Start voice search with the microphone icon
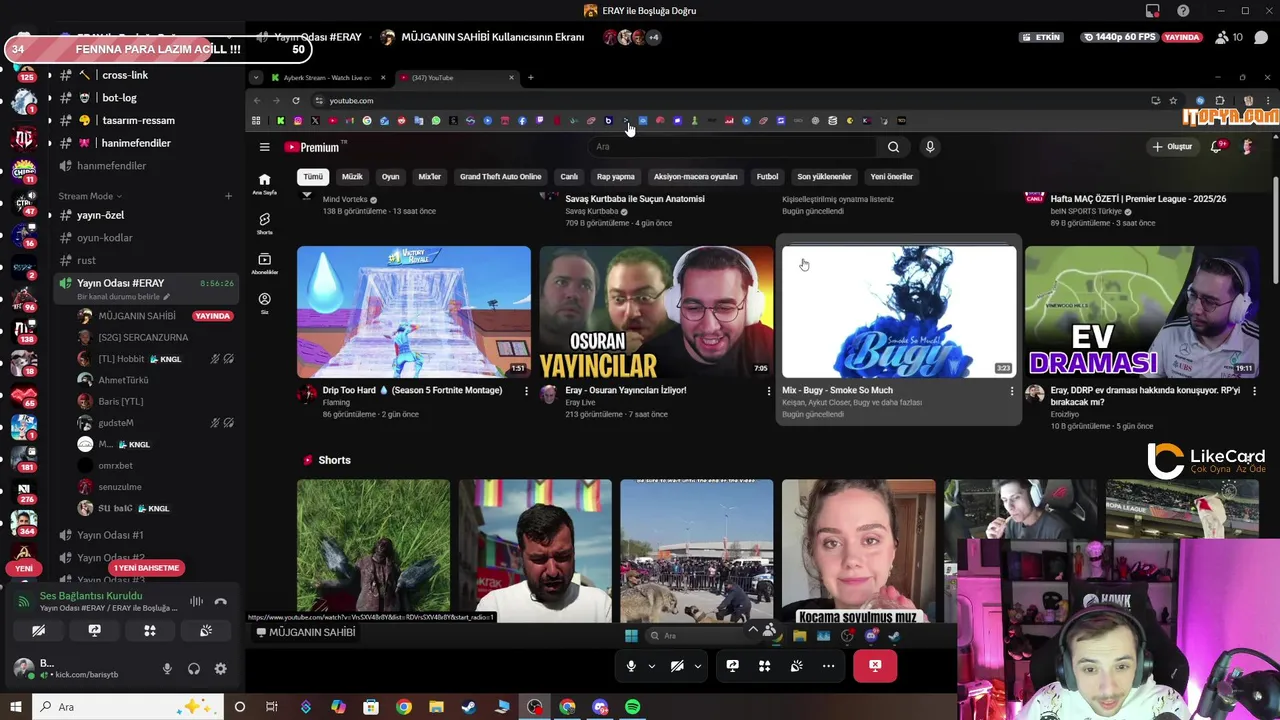 (x=930, y=147)
